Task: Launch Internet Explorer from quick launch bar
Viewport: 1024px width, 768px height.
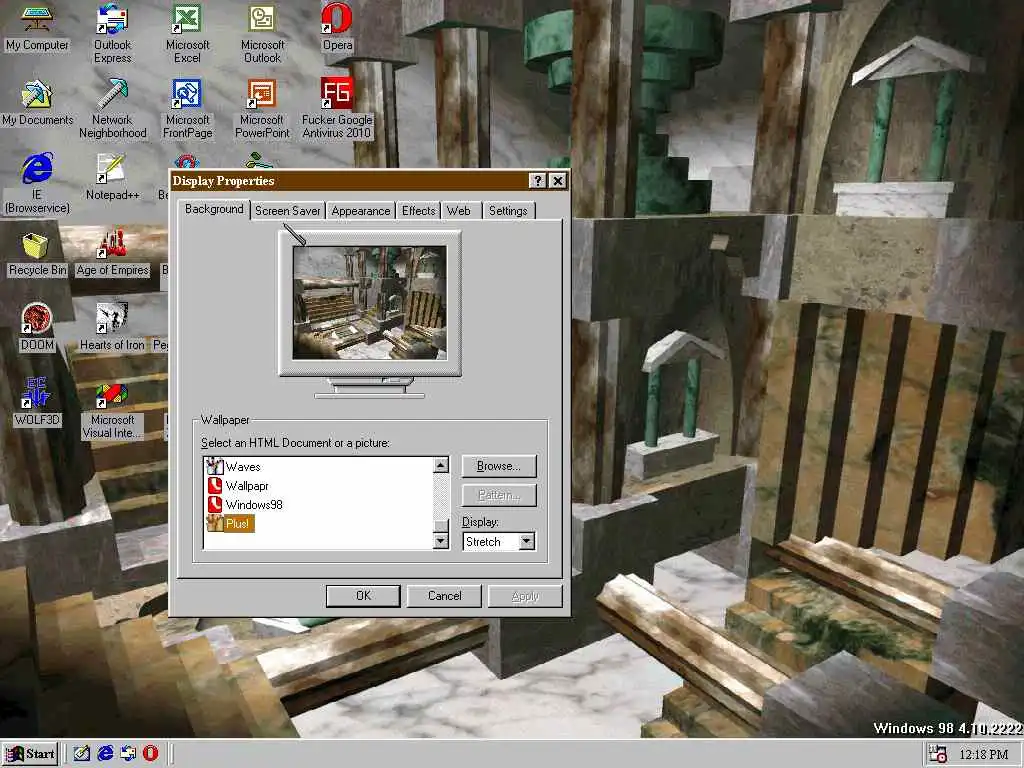Action: (x=105, y=753)
